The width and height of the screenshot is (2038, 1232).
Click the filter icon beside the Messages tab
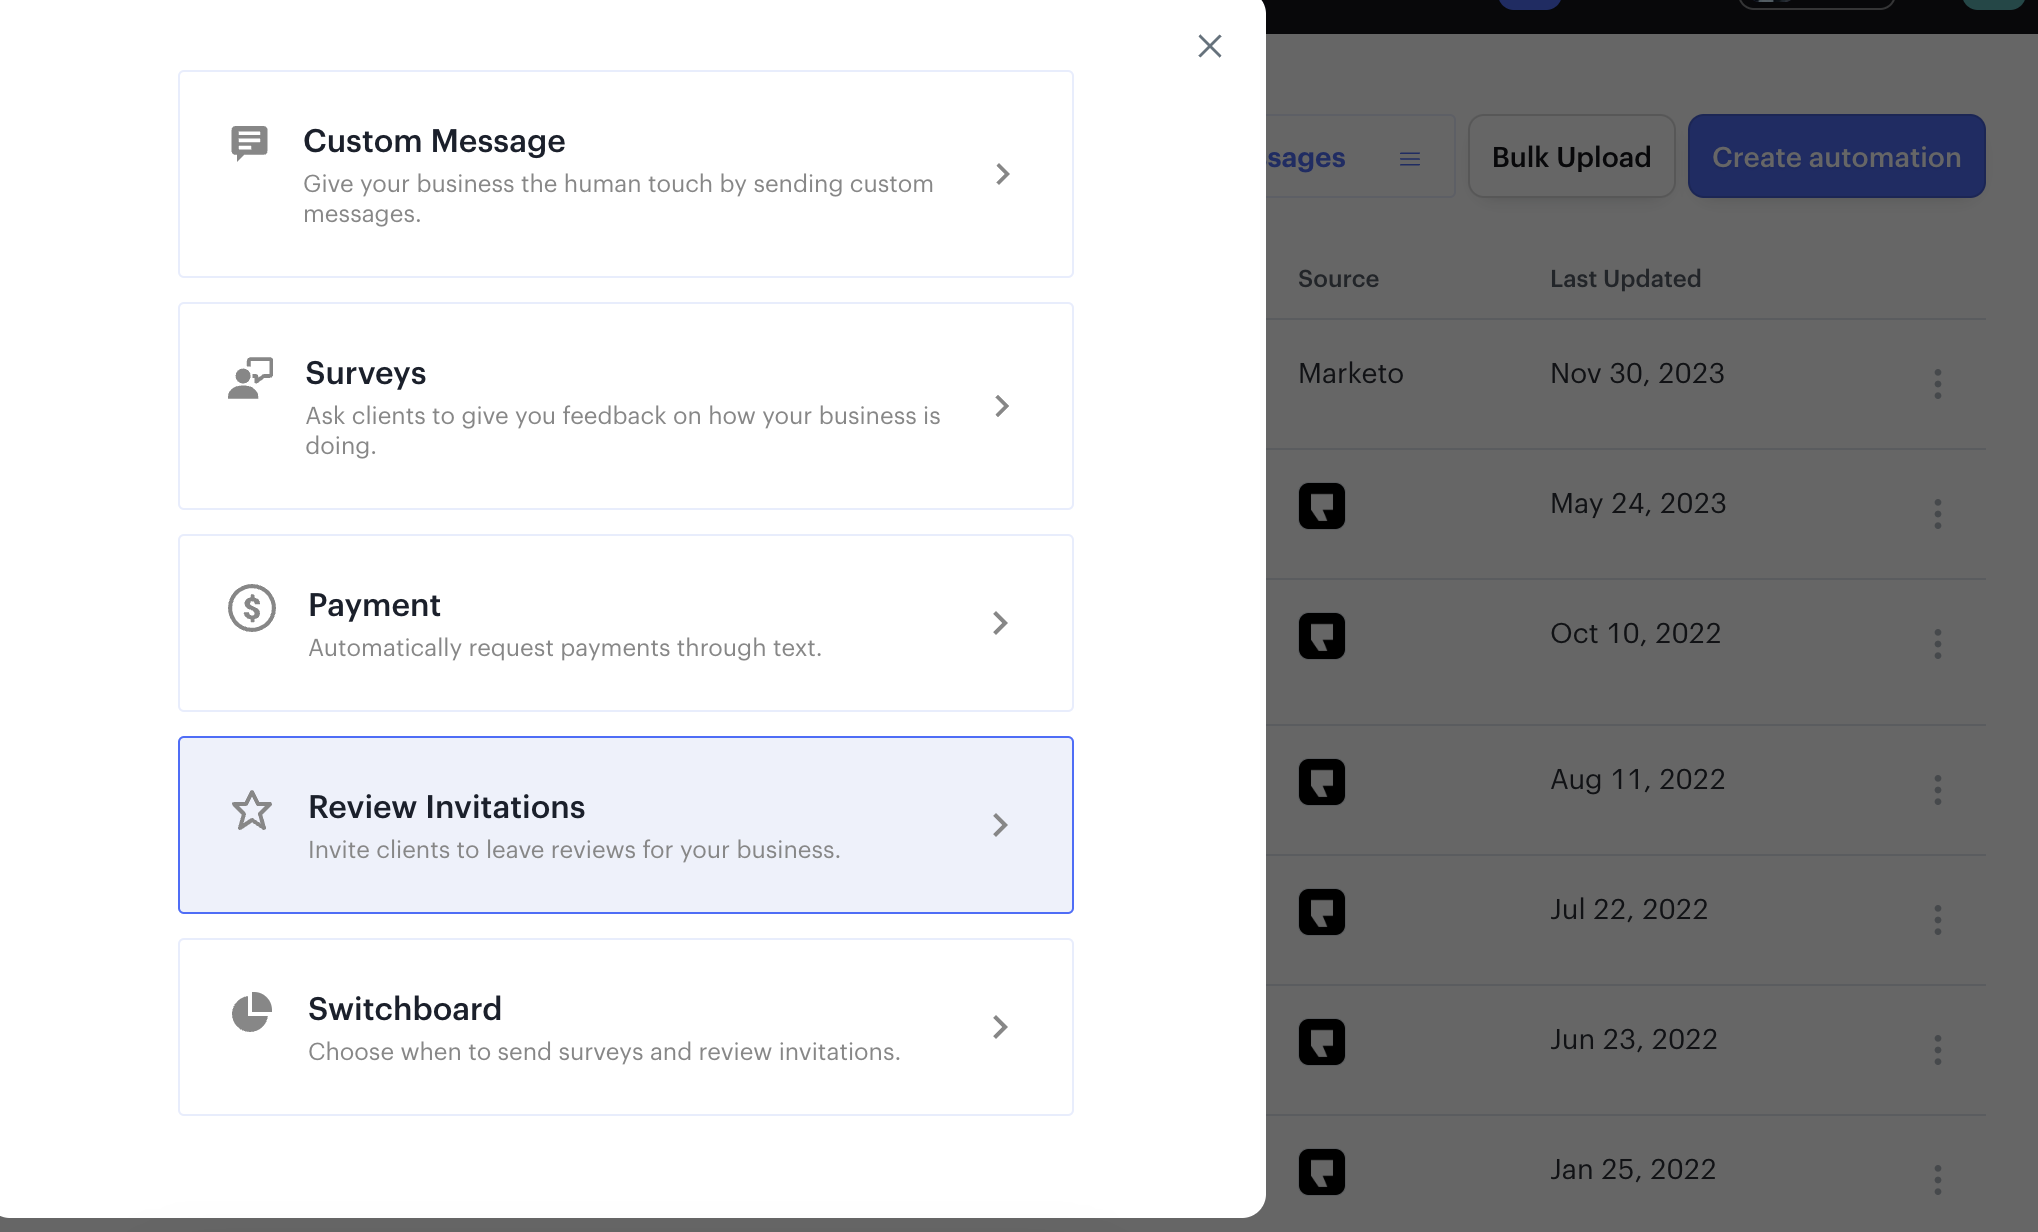click(x=1410, y=157)
